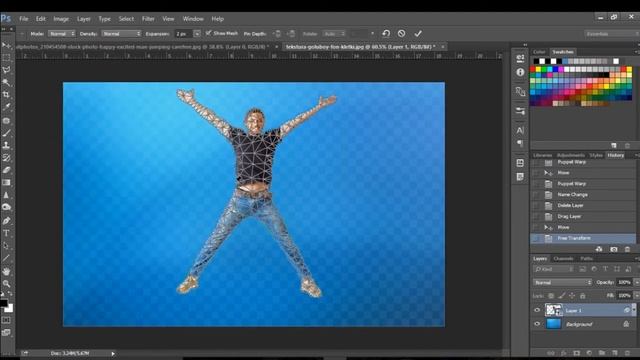Switch to the Adjustments tab

click(x=571, y=155)
